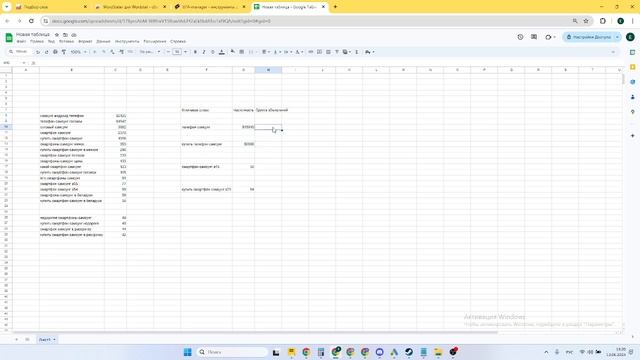Open the font family dropdown
This screenshot has width=640, height=360.
(x=149, y=52)
